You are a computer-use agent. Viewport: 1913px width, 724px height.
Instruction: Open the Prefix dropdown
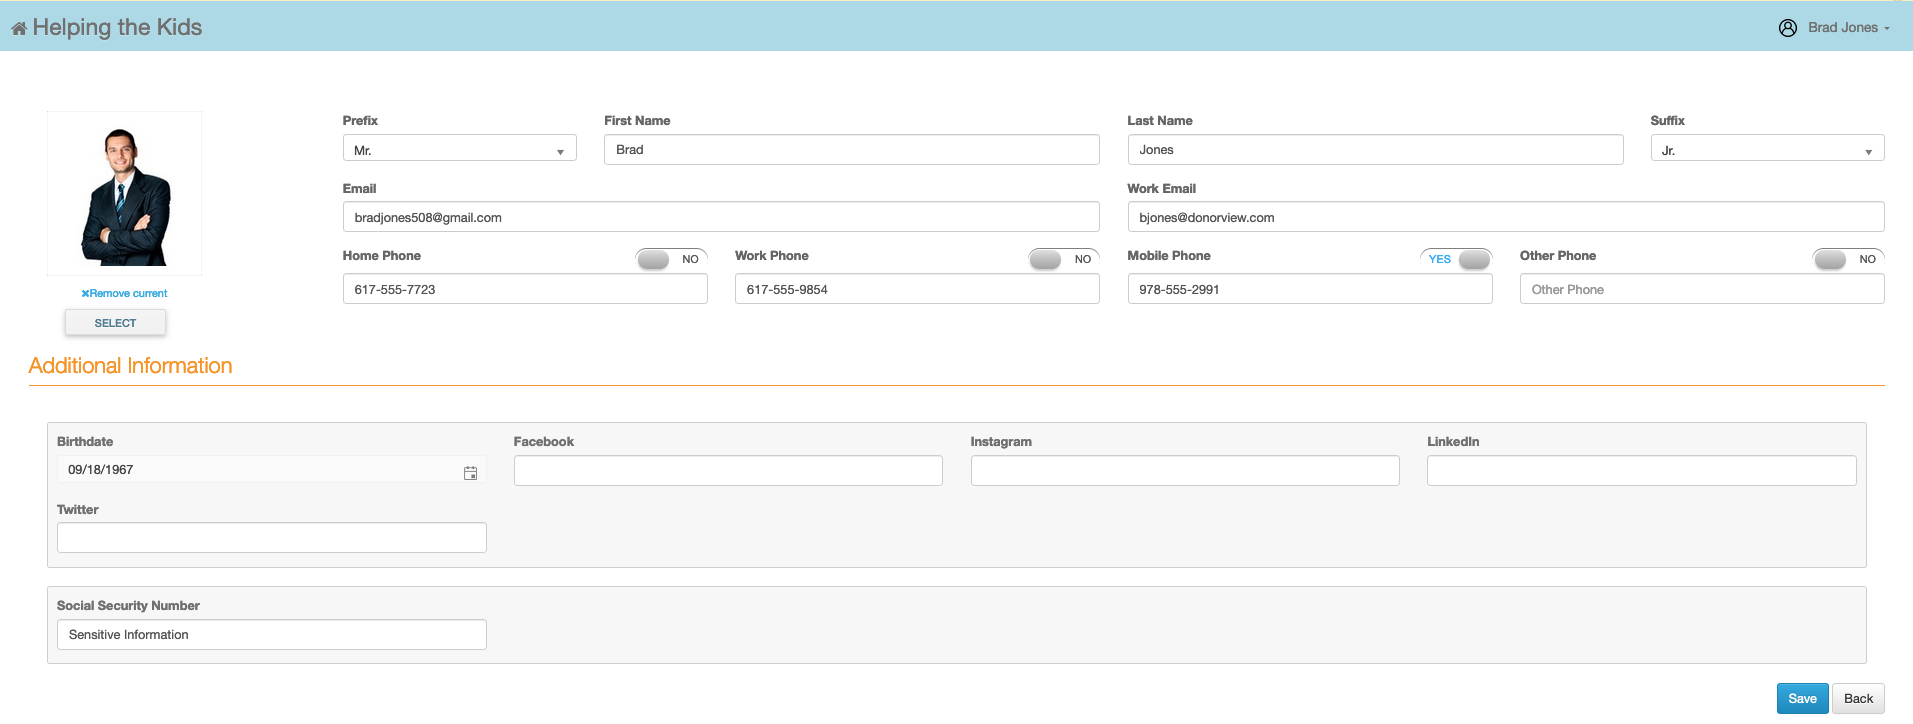coord(459,150)
